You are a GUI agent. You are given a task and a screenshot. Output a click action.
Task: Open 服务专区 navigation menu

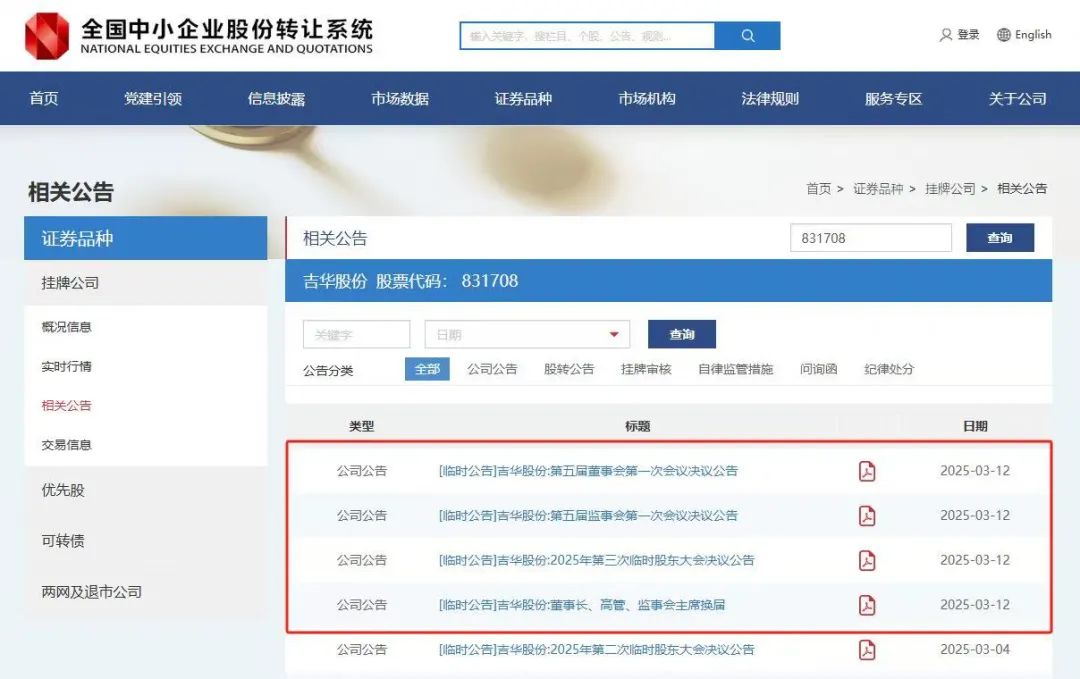(x=893, y=98)
